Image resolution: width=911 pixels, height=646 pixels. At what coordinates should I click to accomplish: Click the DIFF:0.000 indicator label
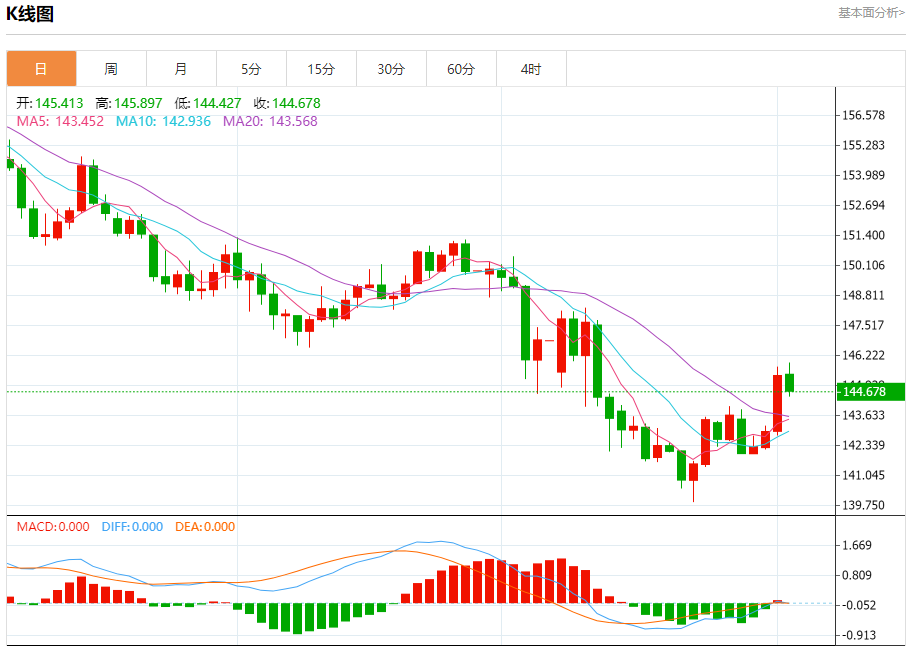[132, 527]
